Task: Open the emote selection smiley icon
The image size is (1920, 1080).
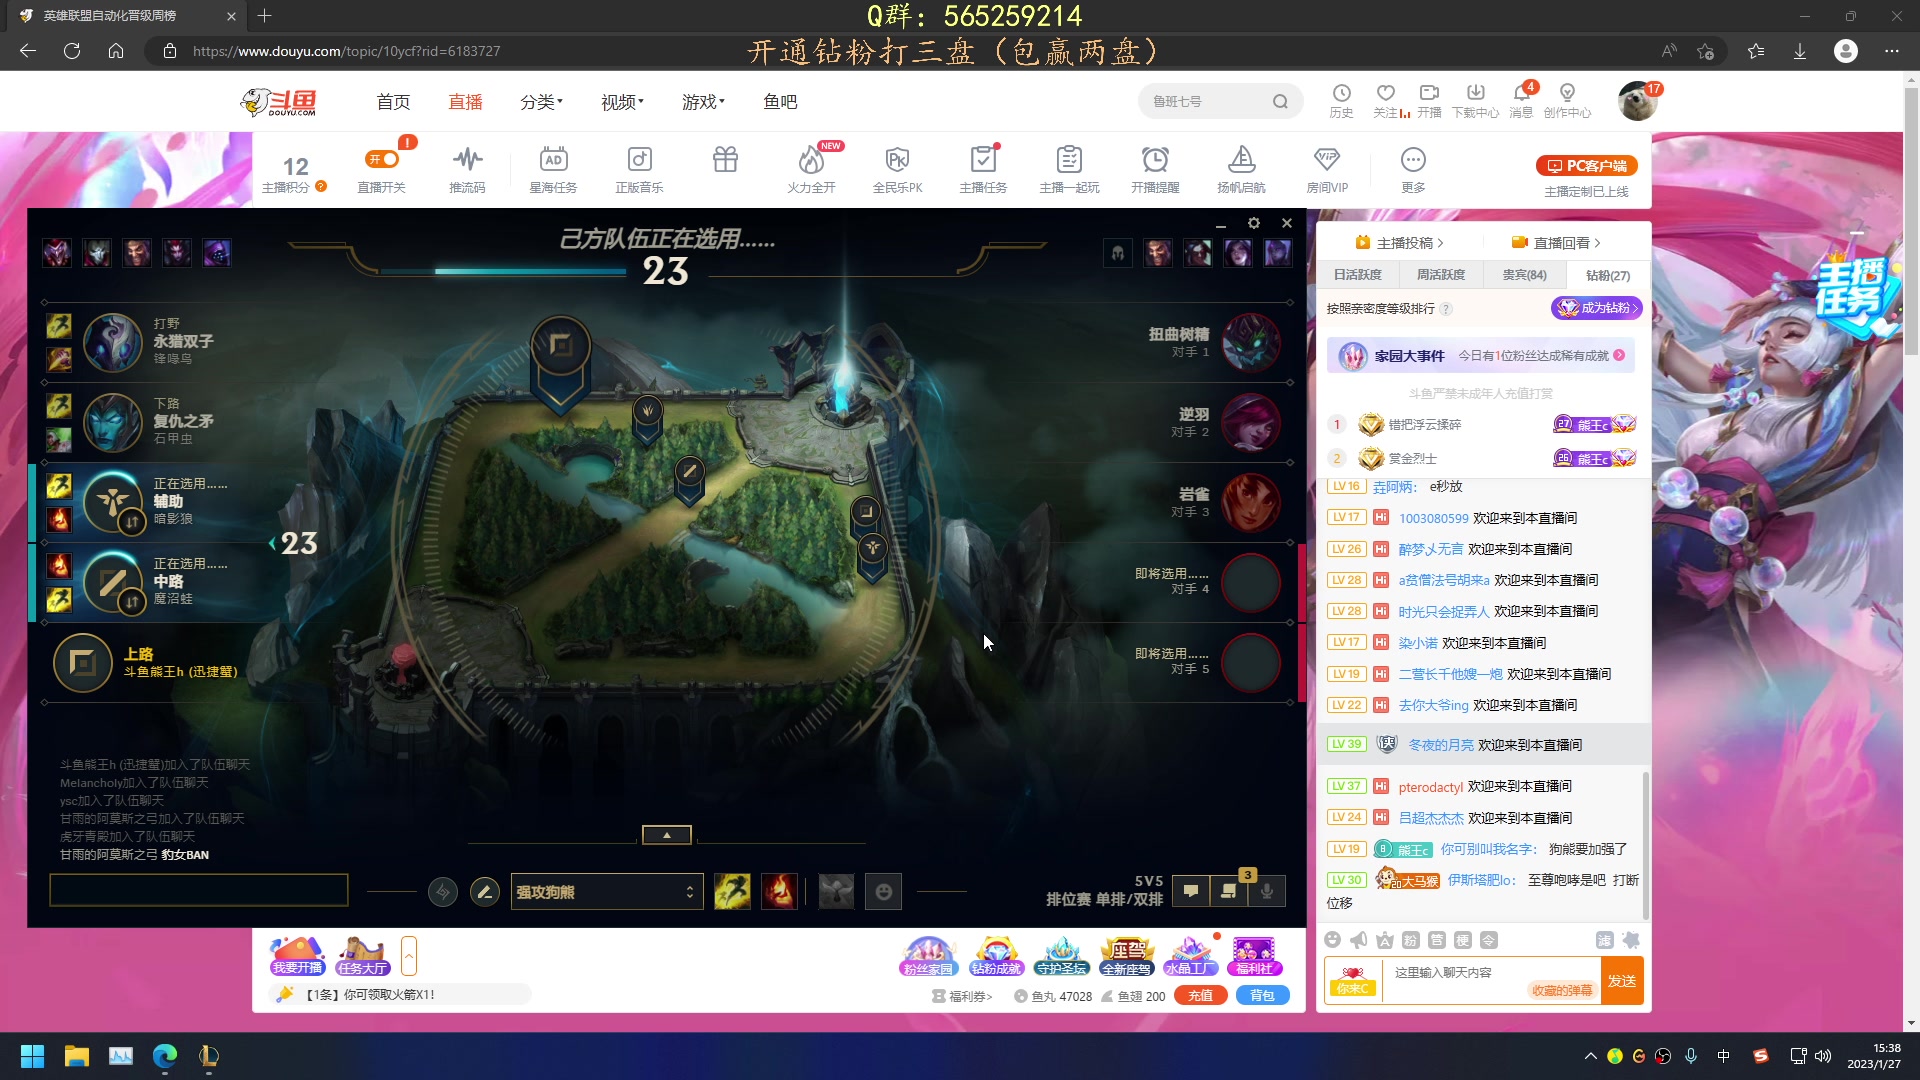Action: click(883, 891)
